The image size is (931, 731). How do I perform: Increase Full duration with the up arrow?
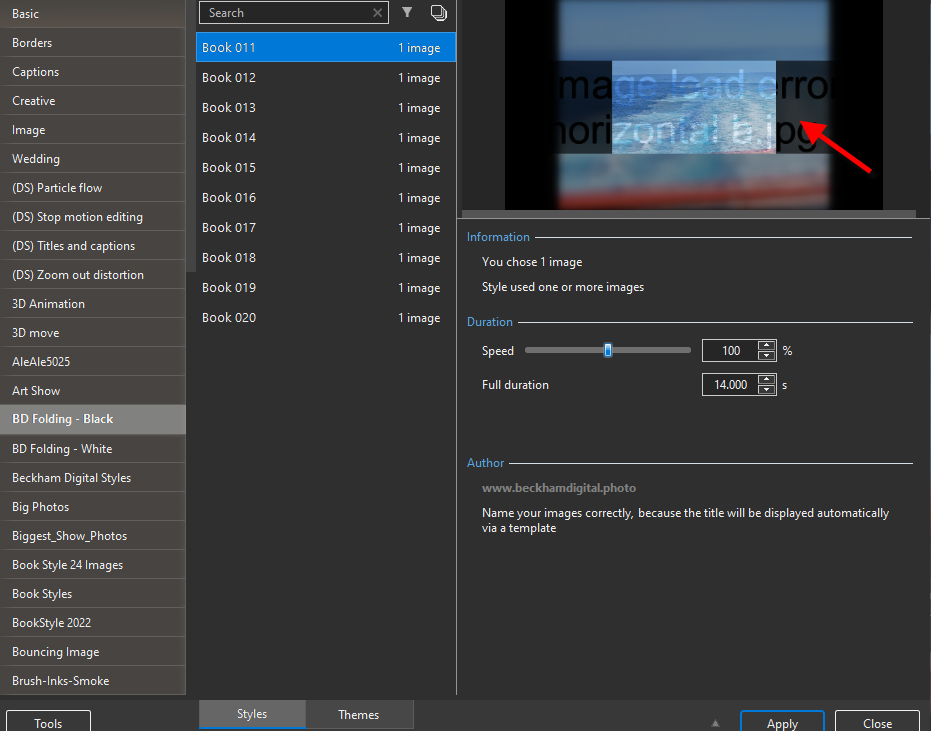(766, 380)
